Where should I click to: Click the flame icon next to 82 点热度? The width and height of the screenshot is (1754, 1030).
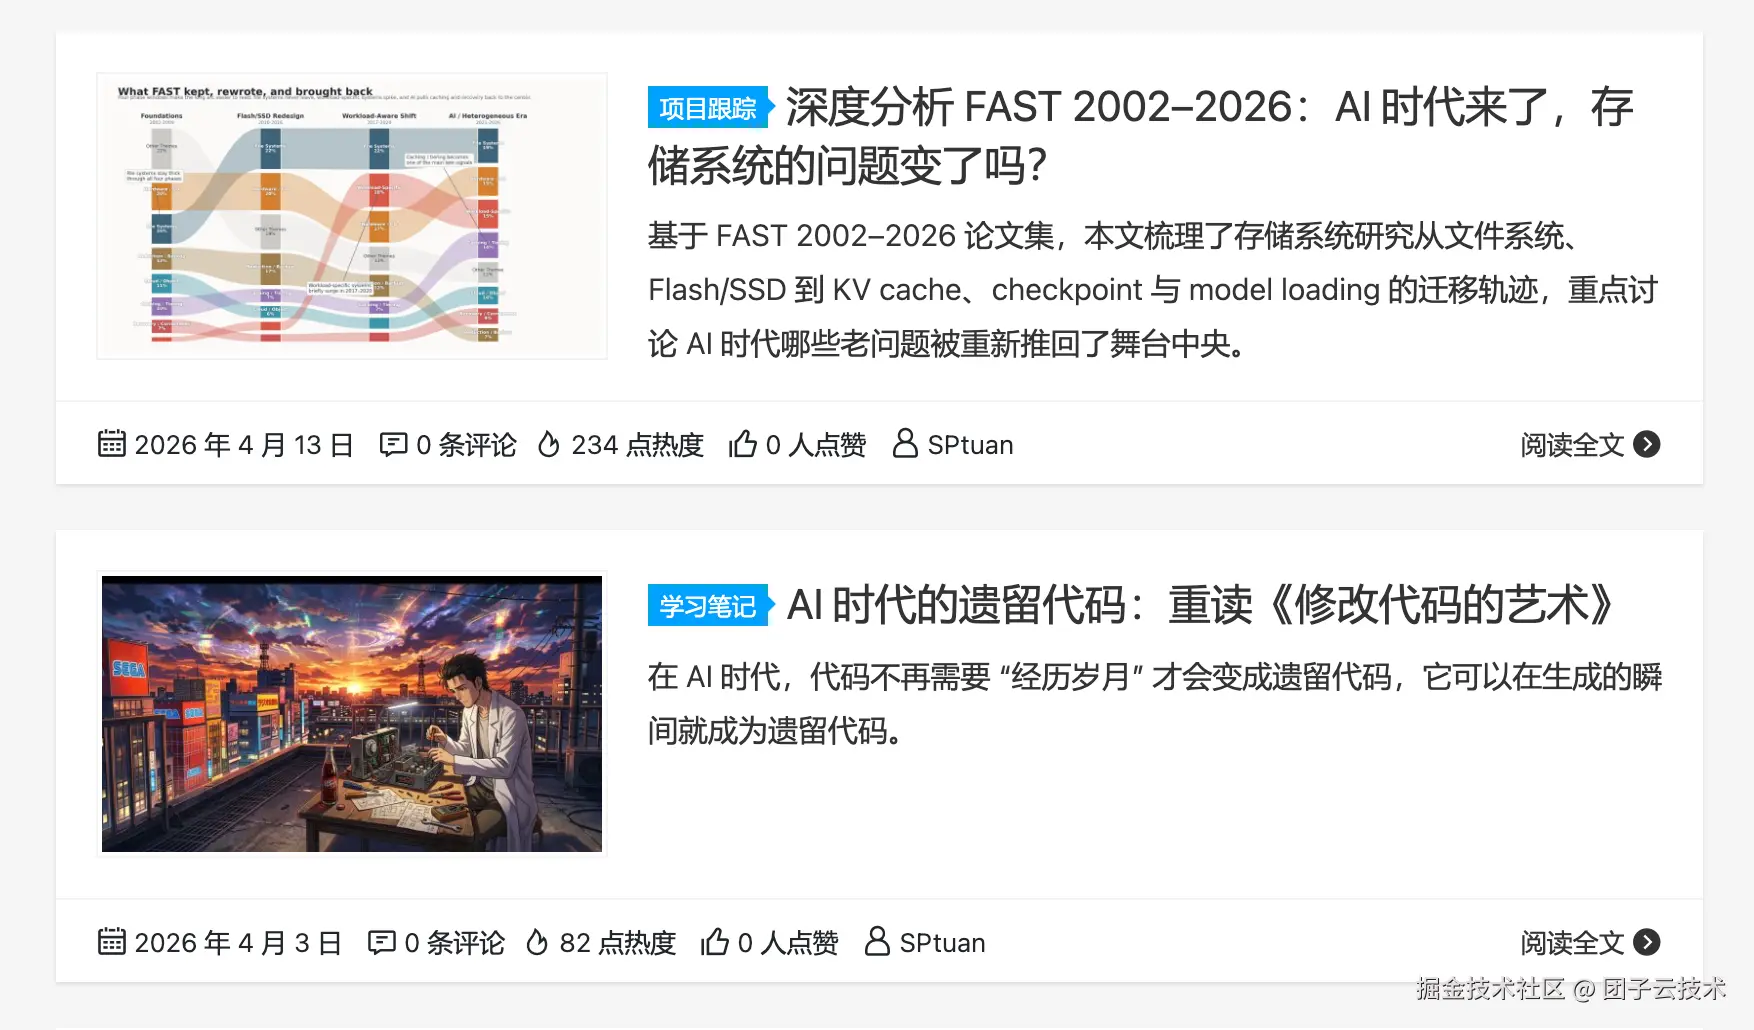(537, 942)
